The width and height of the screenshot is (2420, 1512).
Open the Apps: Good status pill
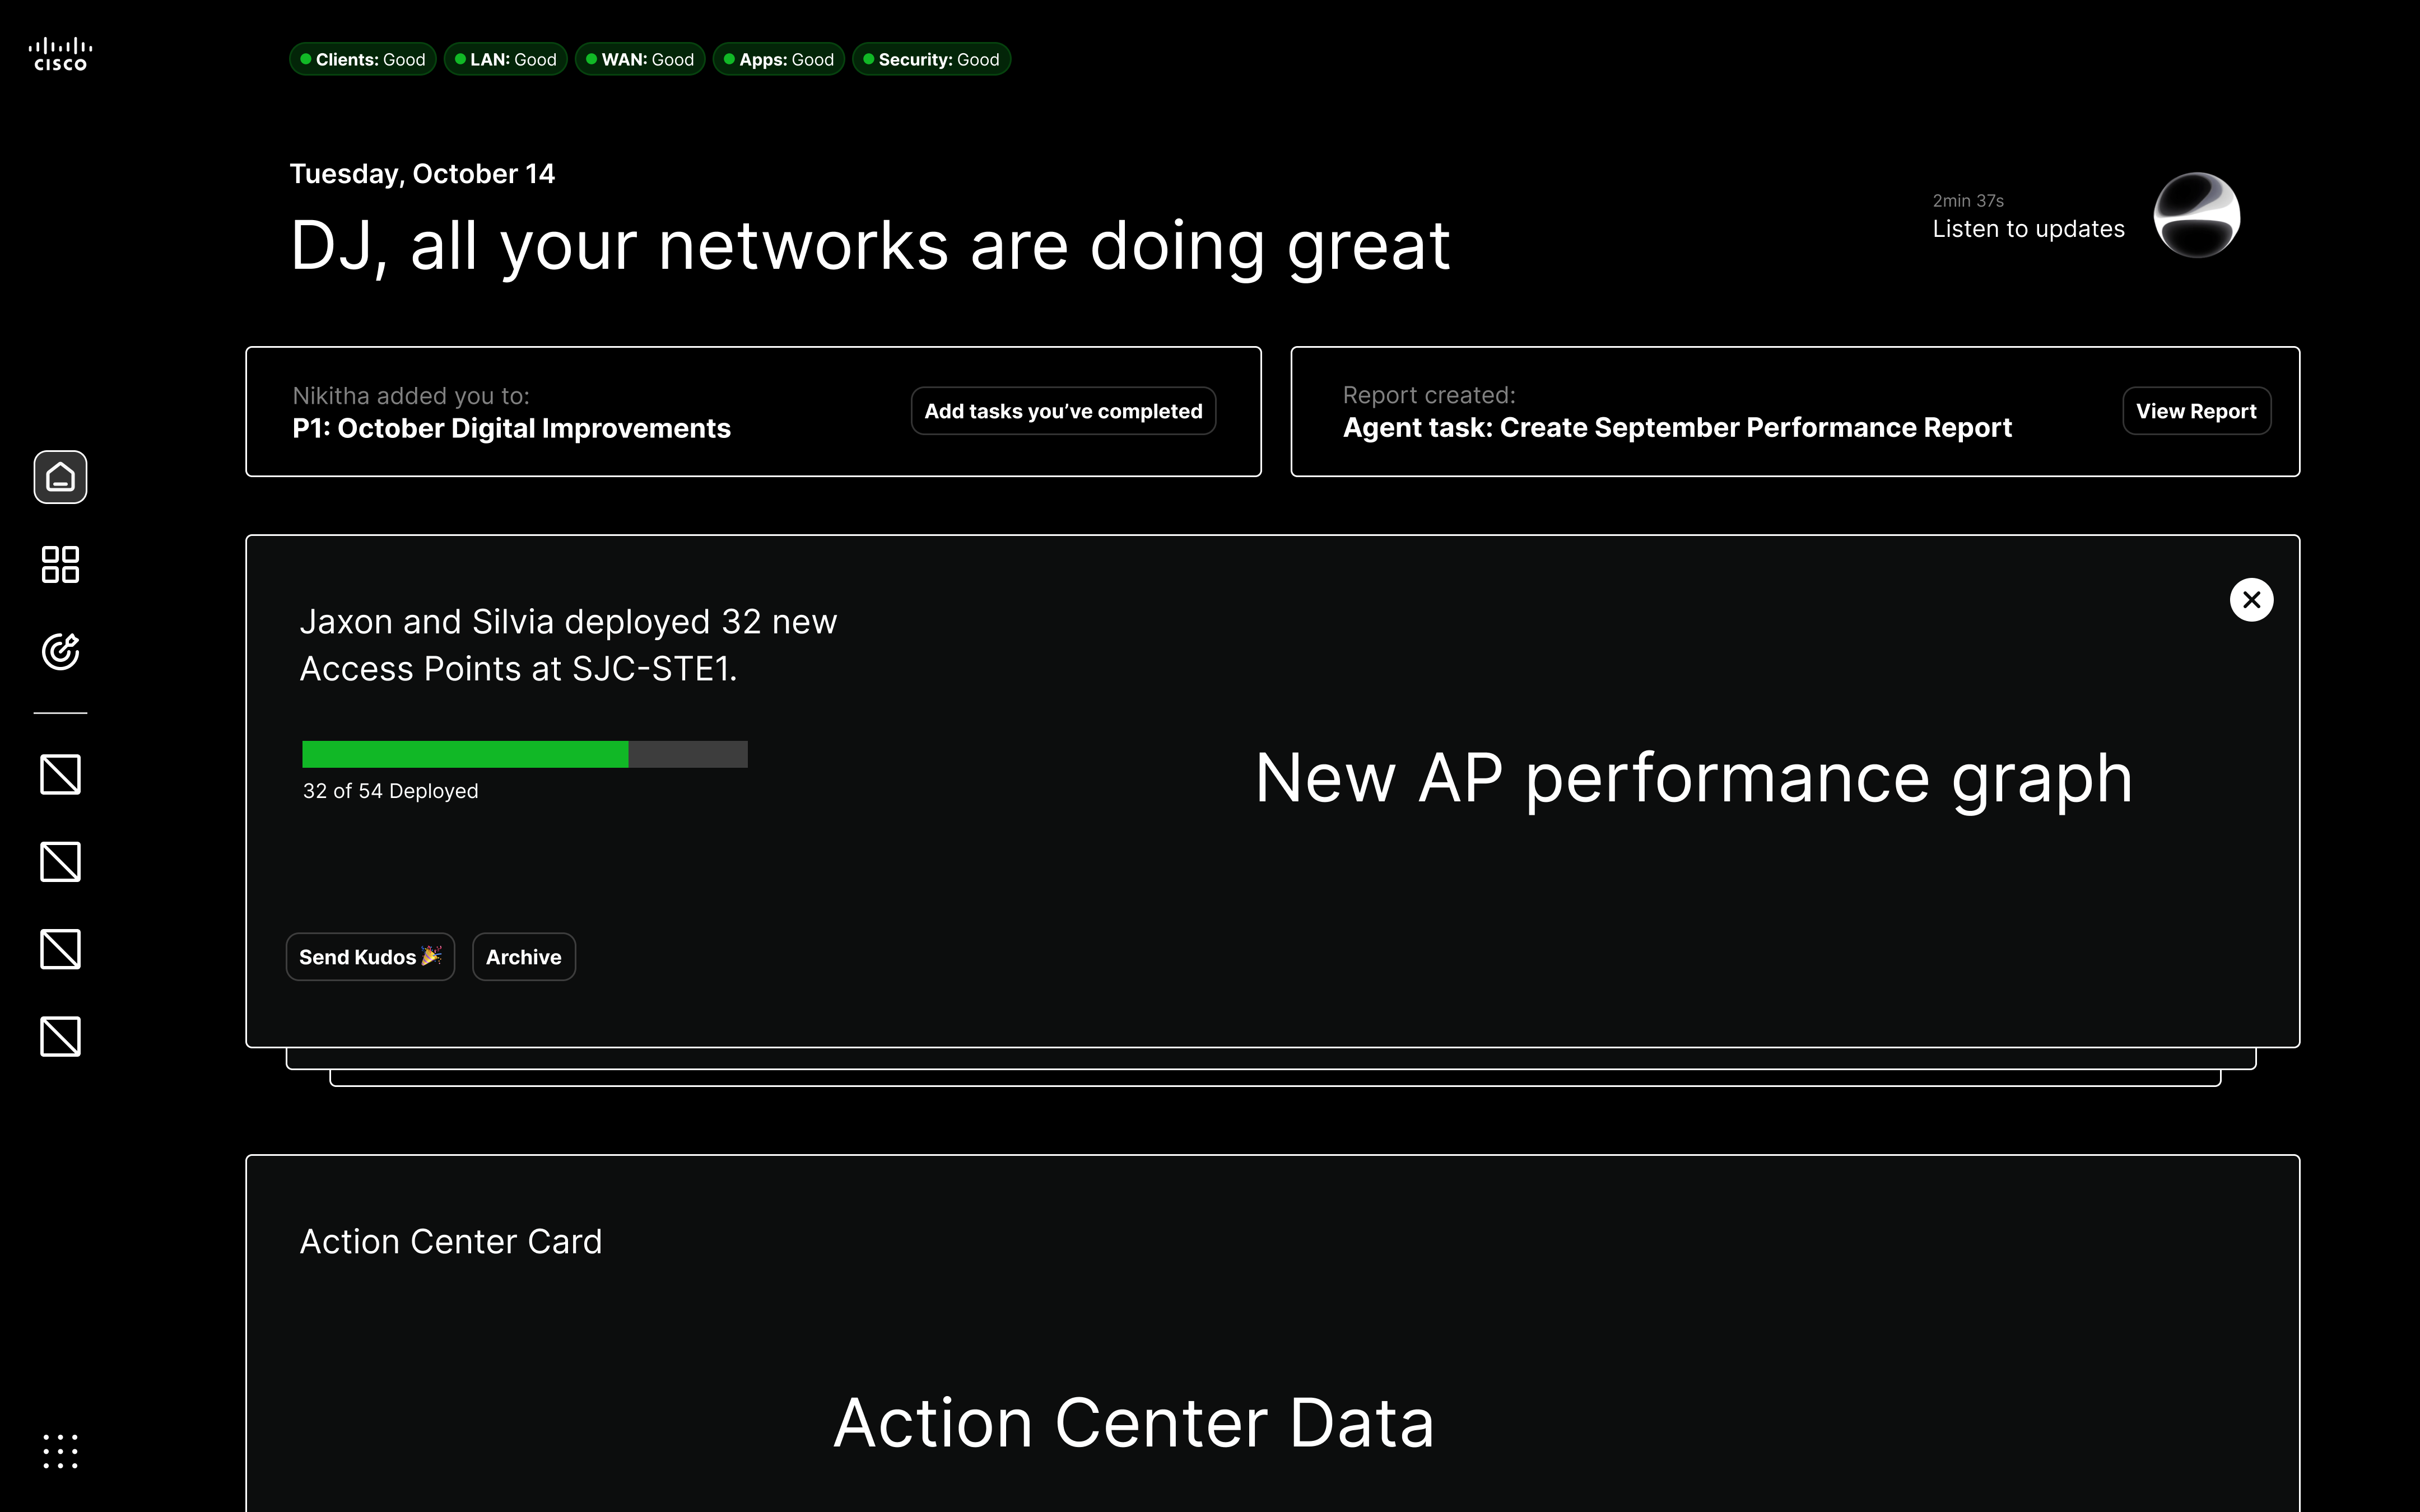(779, 59)
